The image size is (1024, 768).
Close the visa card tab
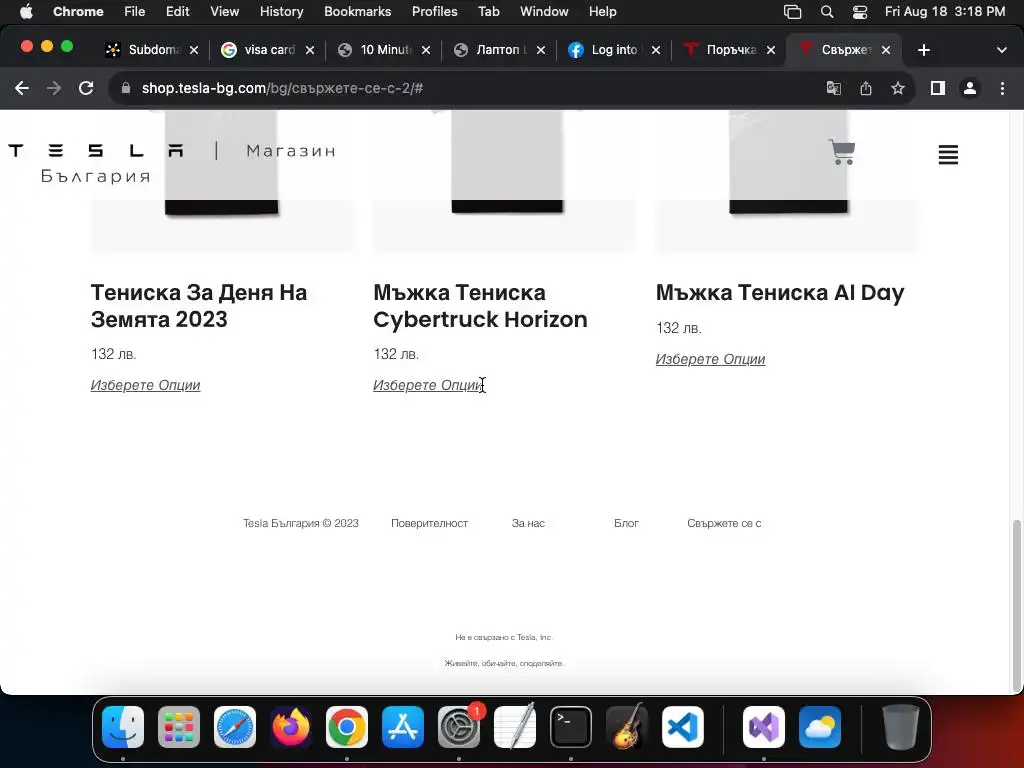[310, 50]
